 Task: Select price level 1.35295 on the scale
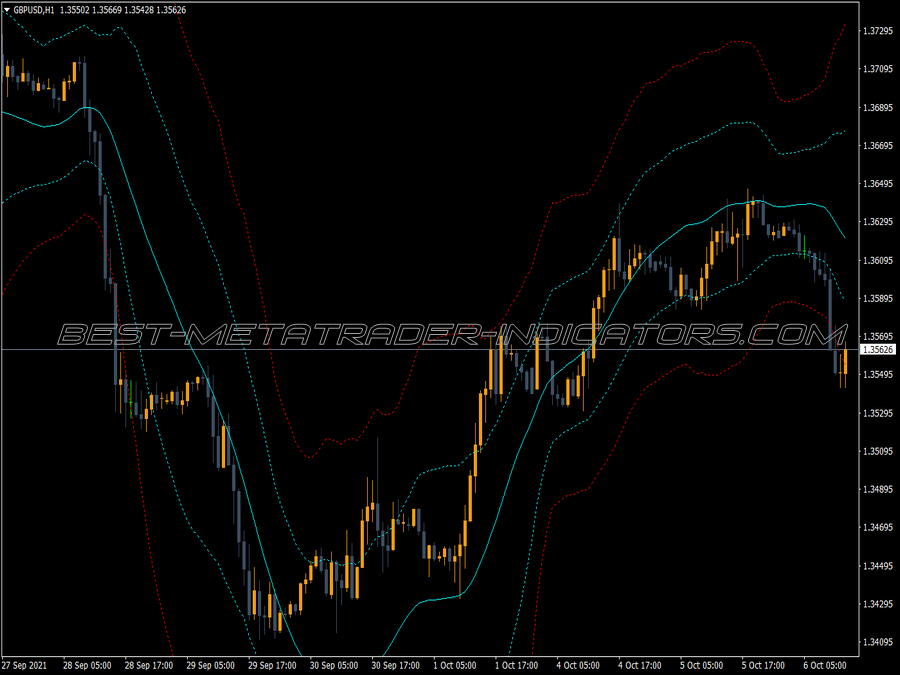(x=878, y=413)
